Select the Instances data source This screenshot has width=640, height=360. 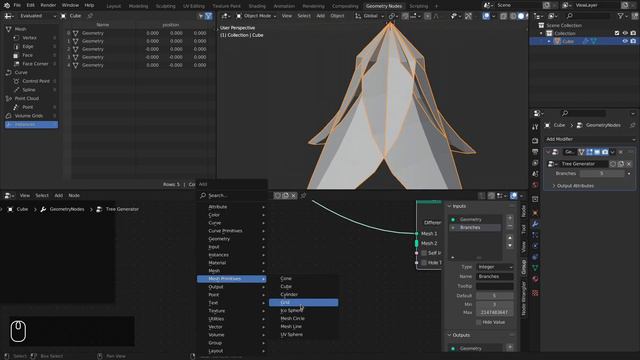point(31,124)
